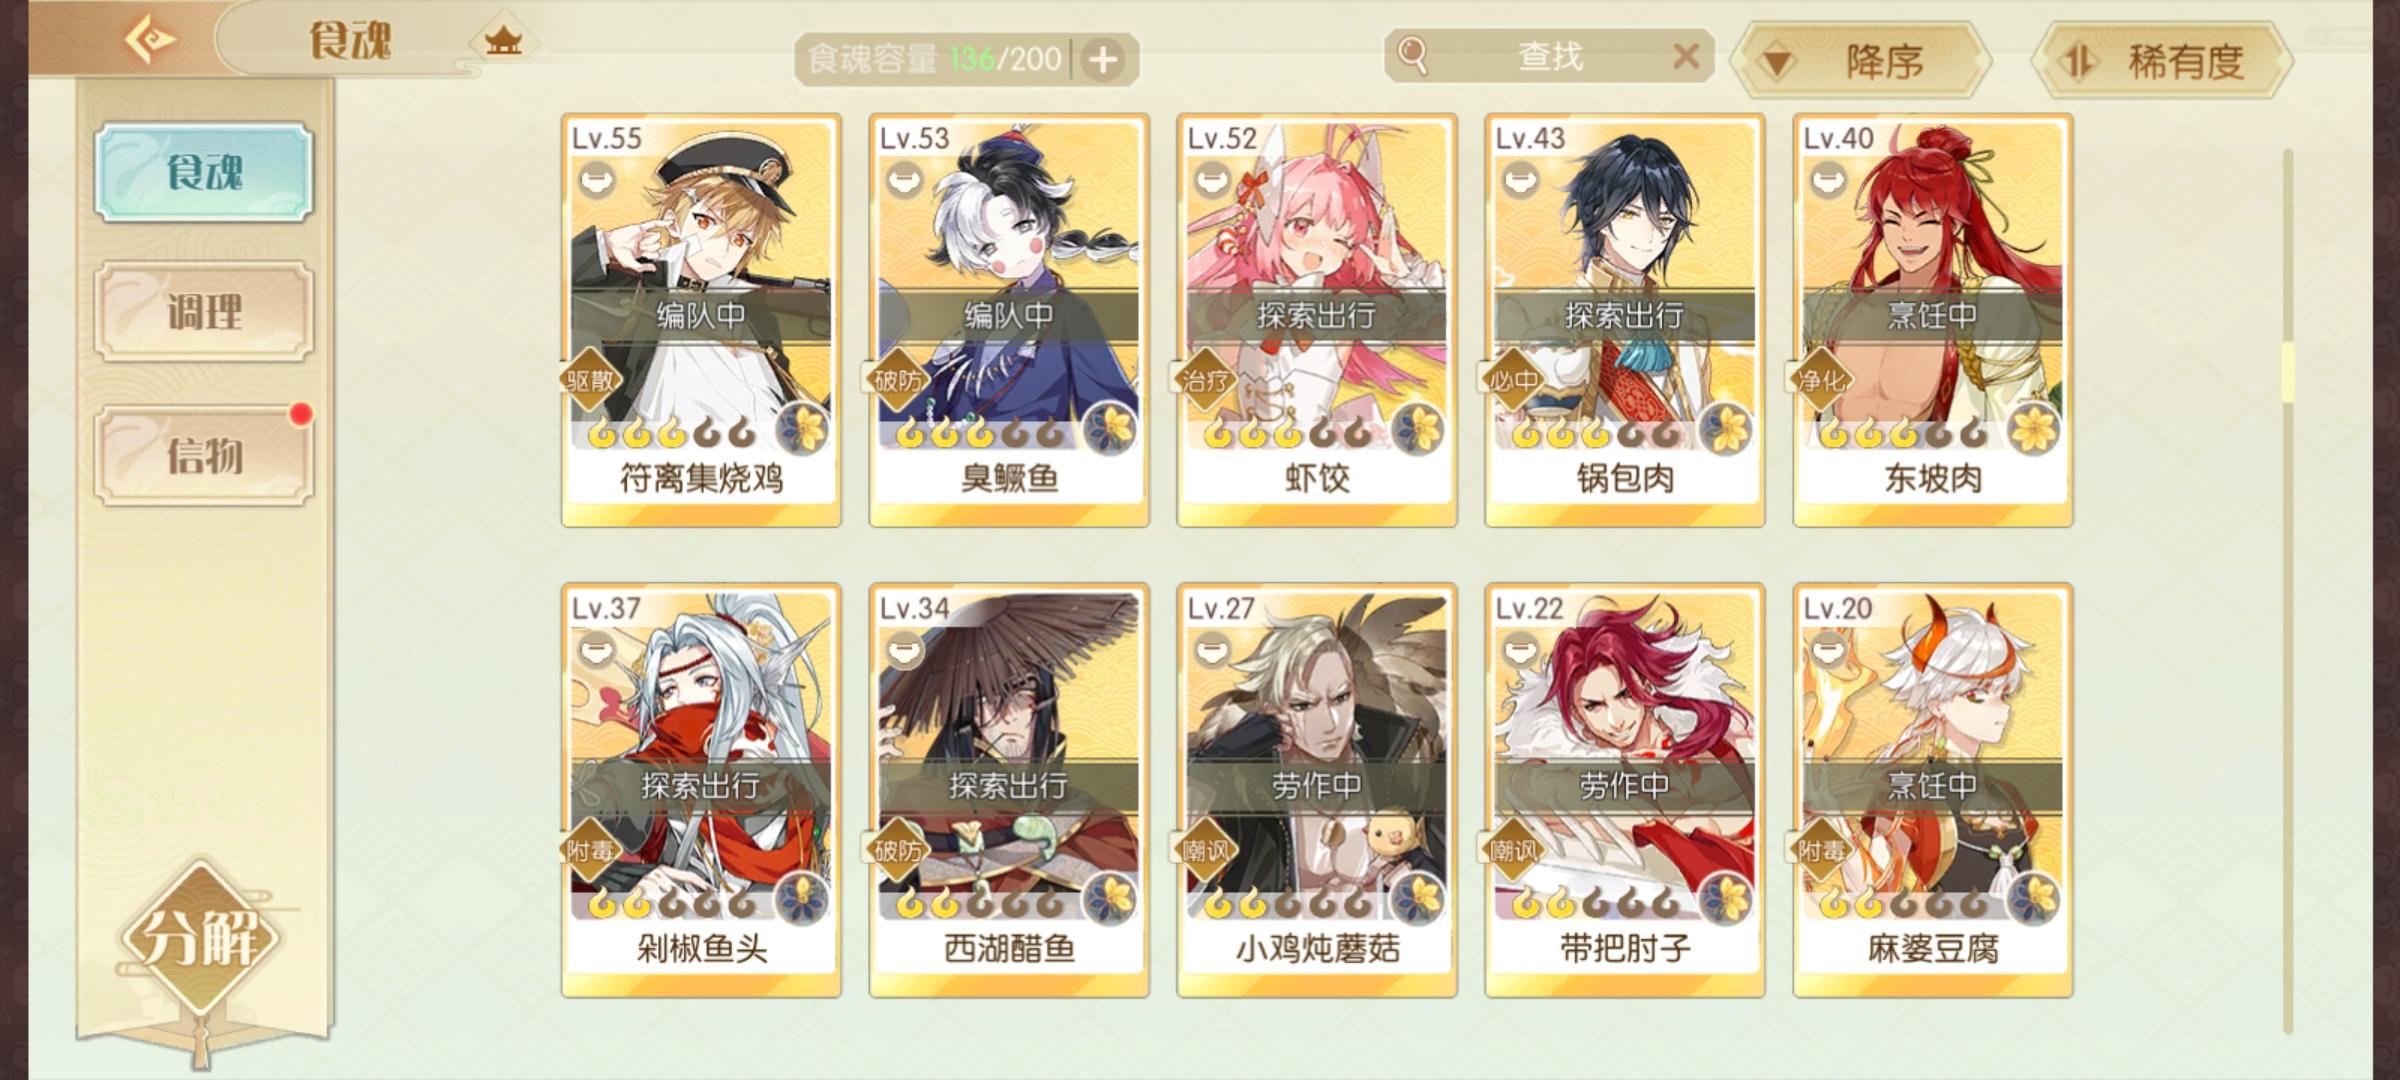Select the 麻婆豆腐 character card
Viewport: 2400px width, 1080px height.
coord(1933,790)
